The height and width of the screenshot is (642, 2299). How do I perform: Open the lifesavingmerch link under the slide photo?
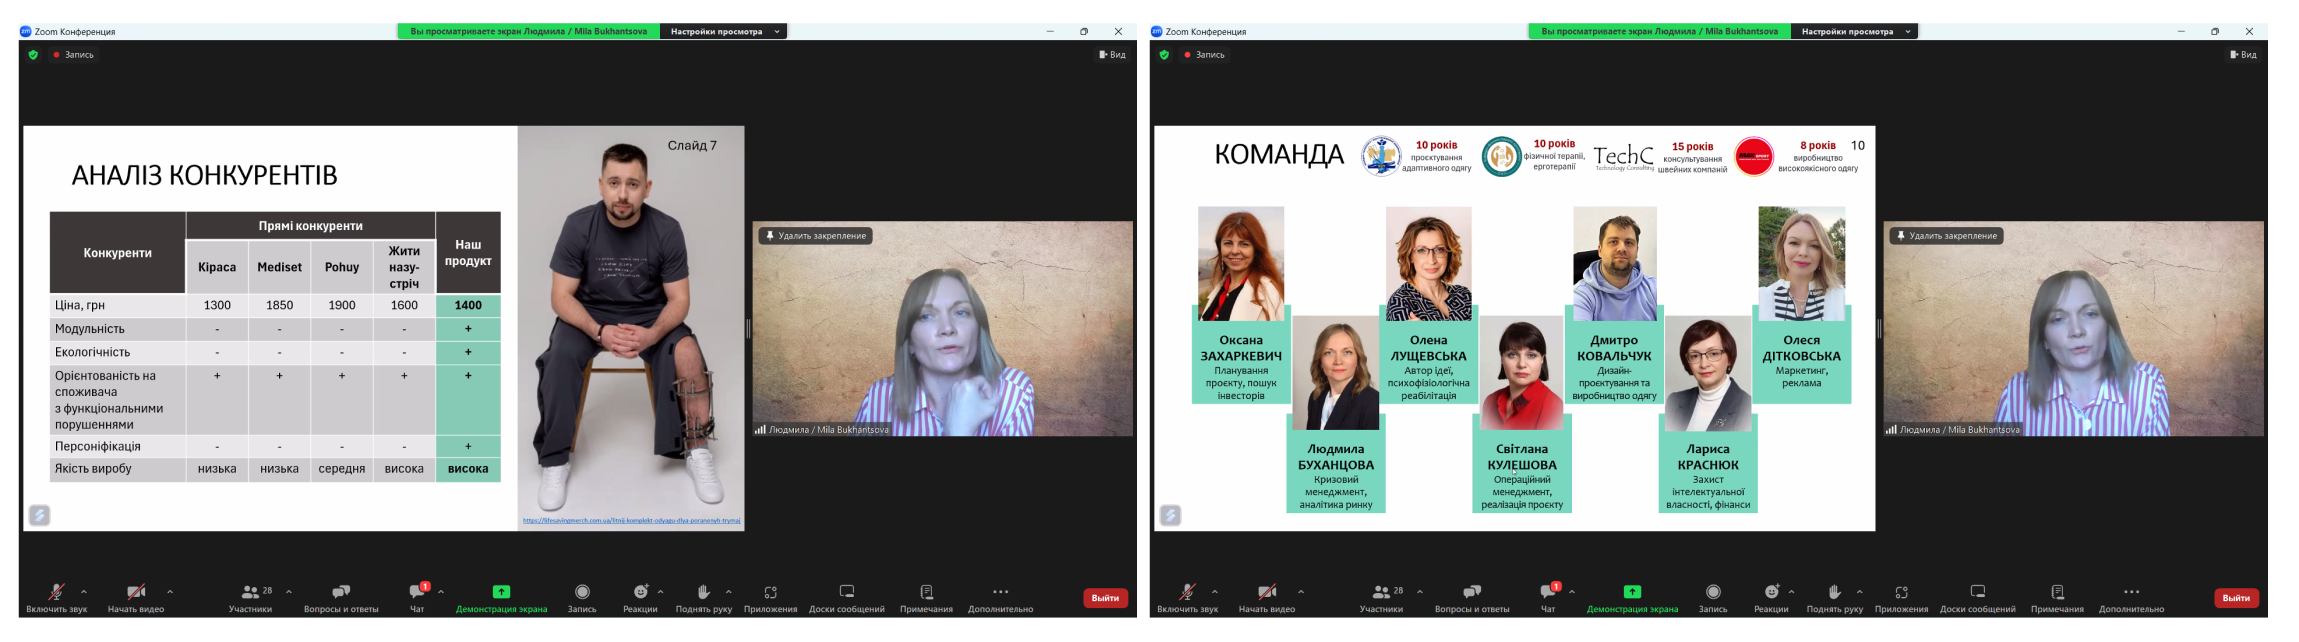click(631, 521)
